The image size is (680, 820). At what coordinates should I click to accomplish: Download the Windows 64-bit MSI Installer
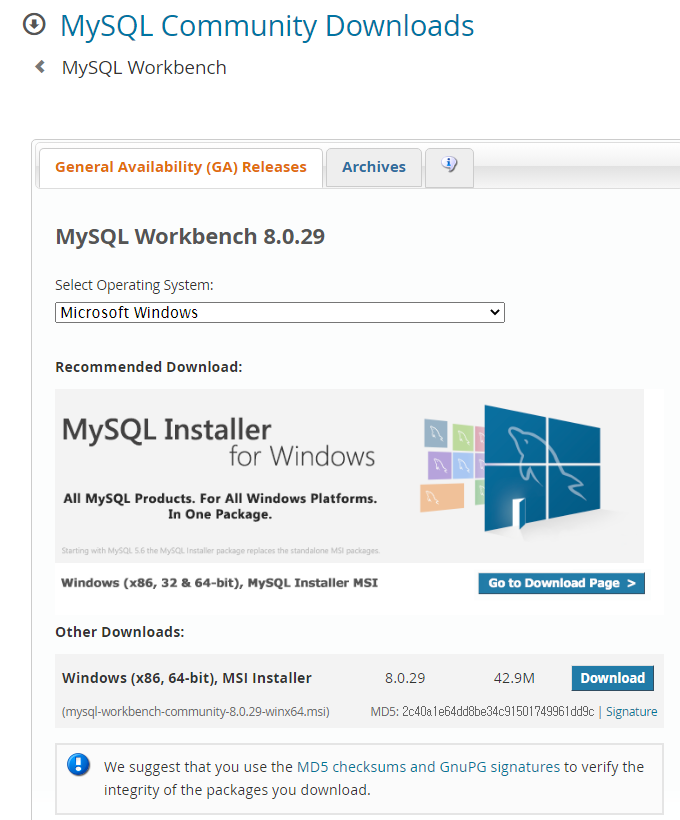click(x=612, y=678)
